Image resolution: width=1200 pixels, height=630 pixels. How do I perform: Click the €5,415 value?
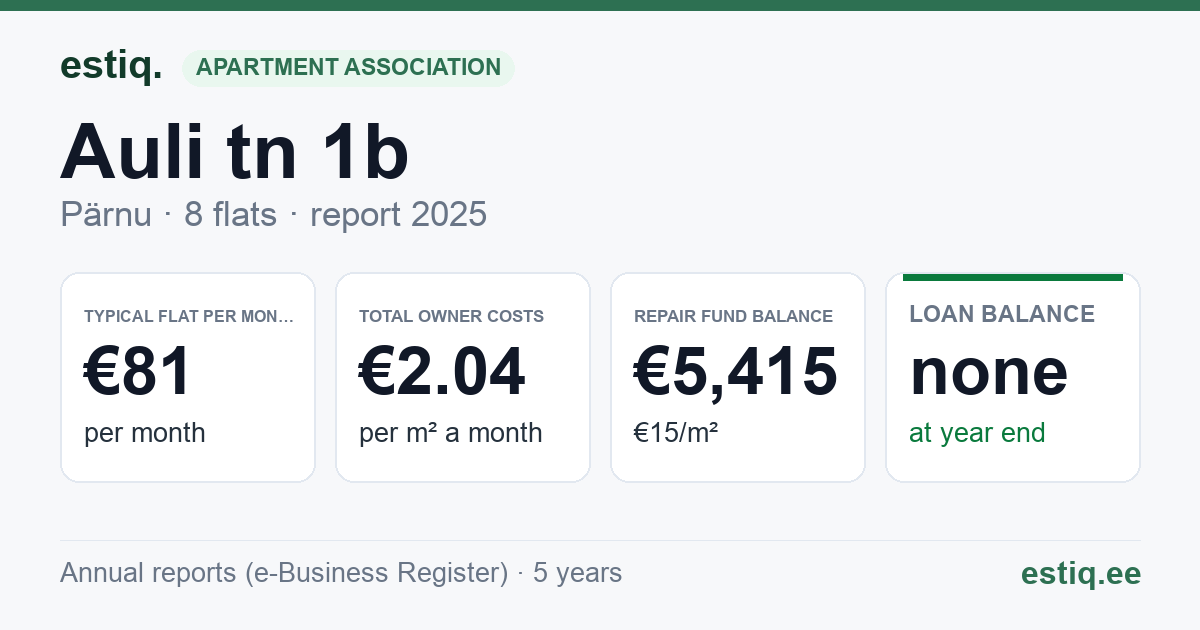point(736,372)
